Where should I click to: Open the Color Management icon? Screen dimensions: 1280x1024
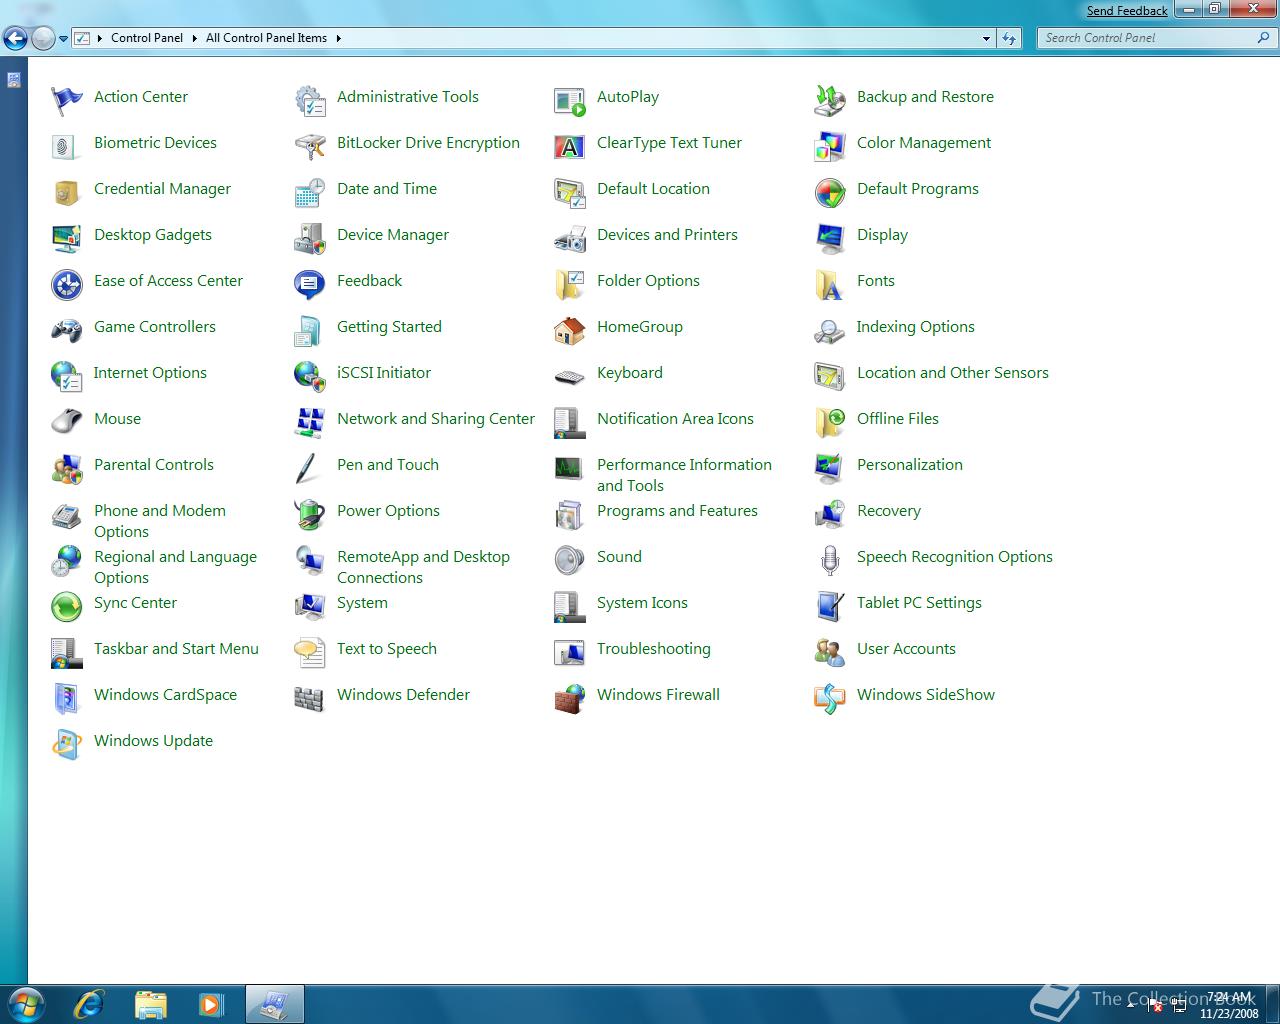[830, 146]
